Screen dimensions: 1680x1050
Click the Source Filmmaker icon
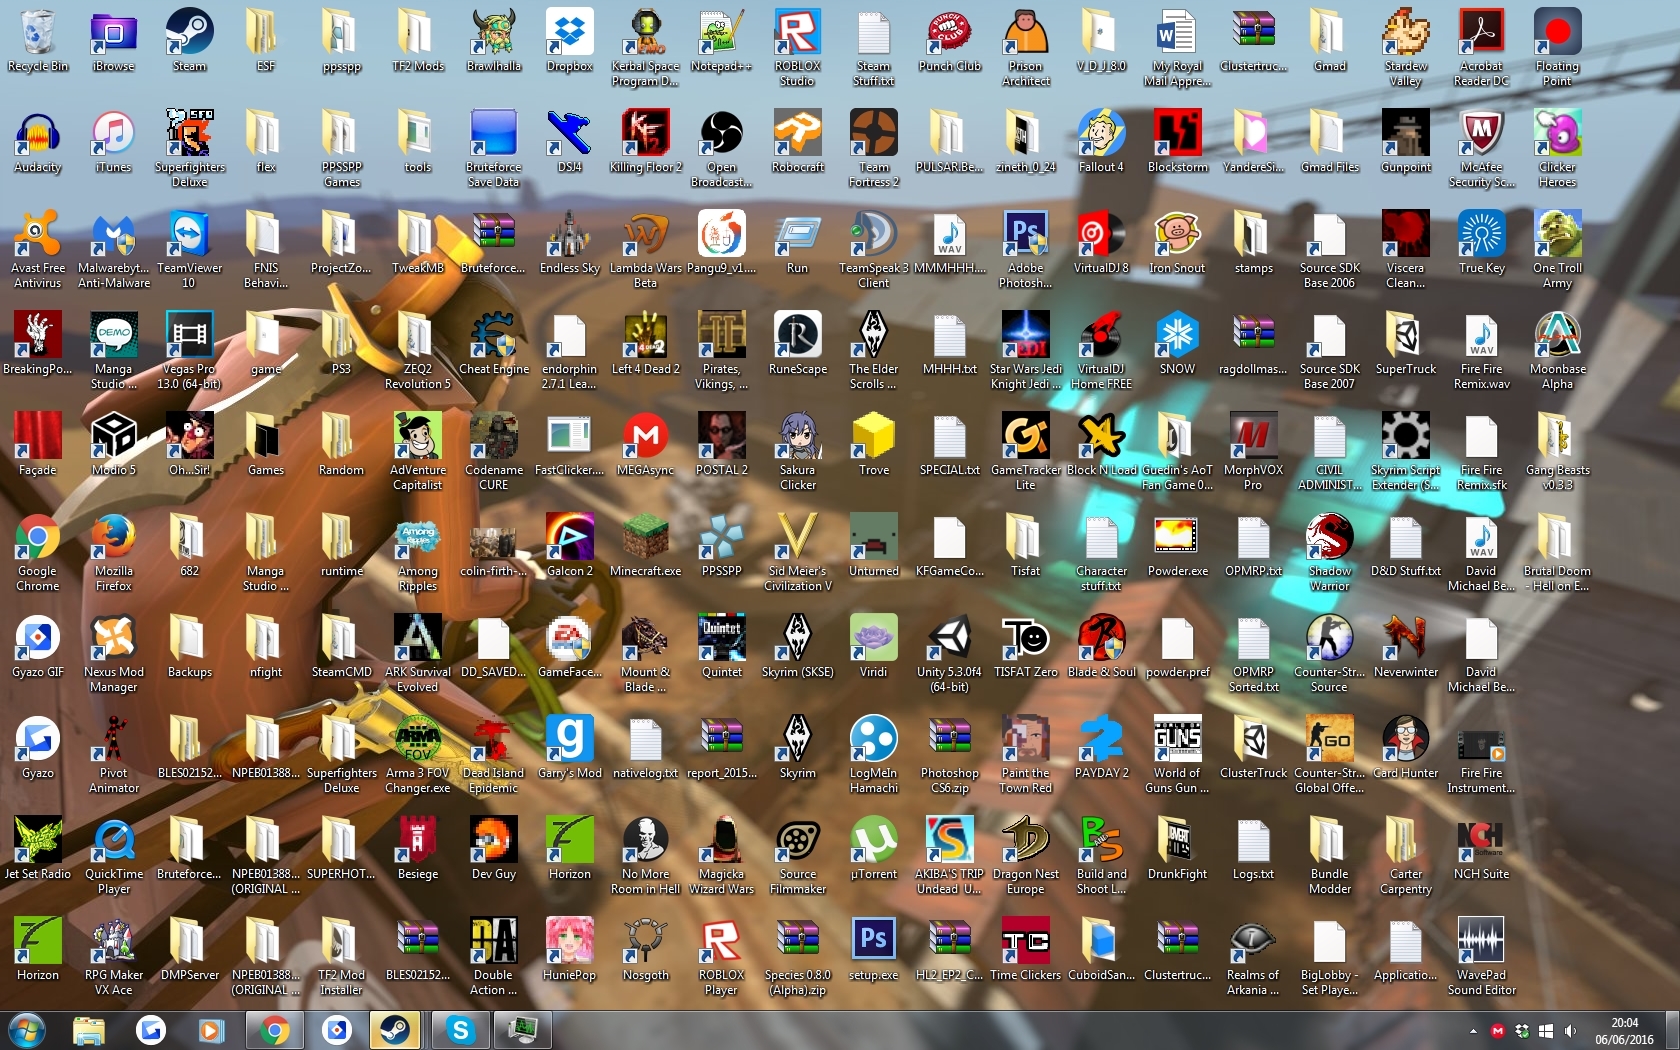pos(798,856)
